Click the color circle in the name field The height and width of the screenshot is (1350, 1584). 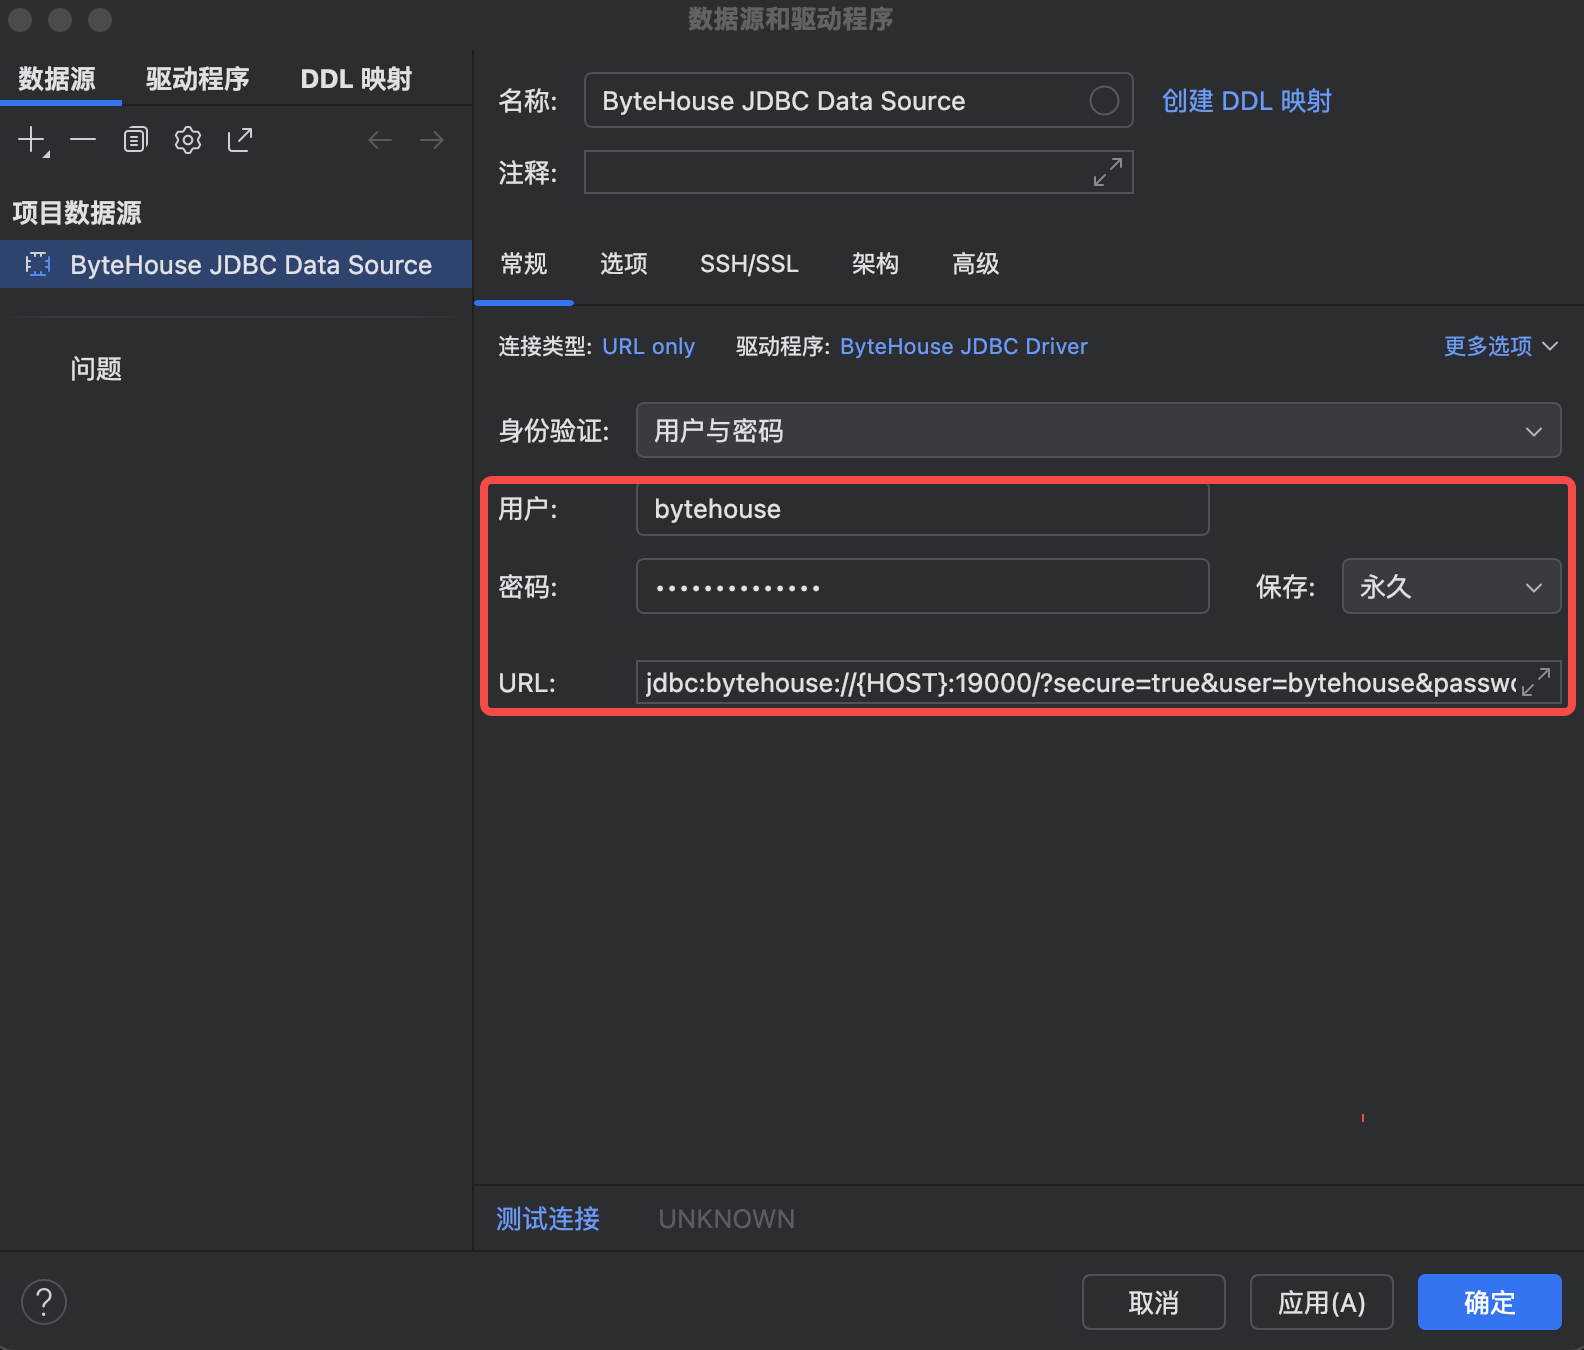tap(1104, 100)
